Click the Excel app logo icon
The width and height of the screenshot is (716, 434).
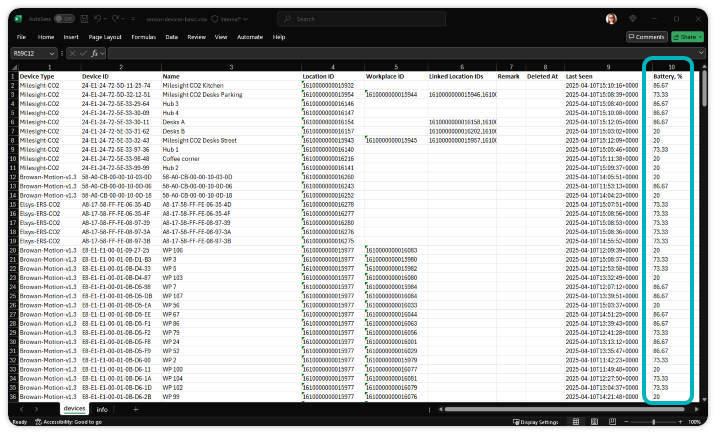tap(18, 19)
